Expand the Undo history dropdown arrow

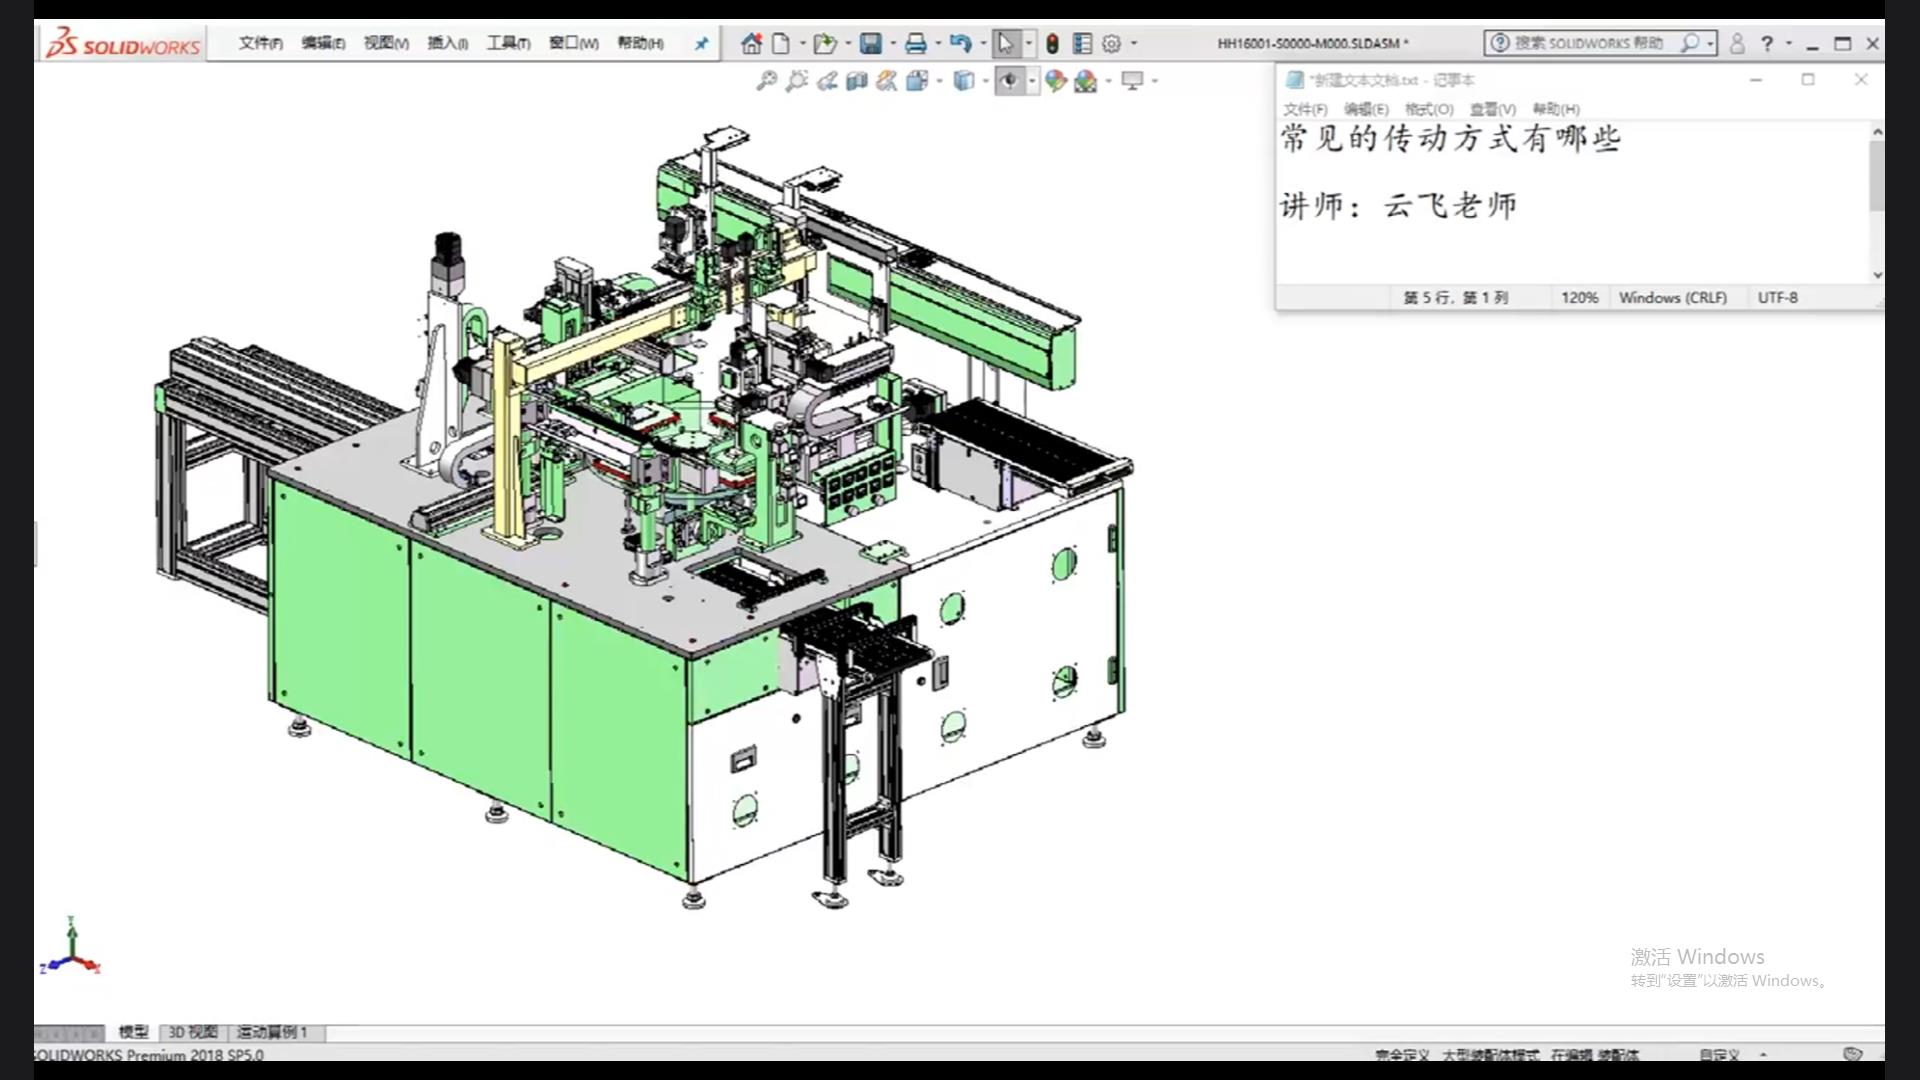[983, 43]
